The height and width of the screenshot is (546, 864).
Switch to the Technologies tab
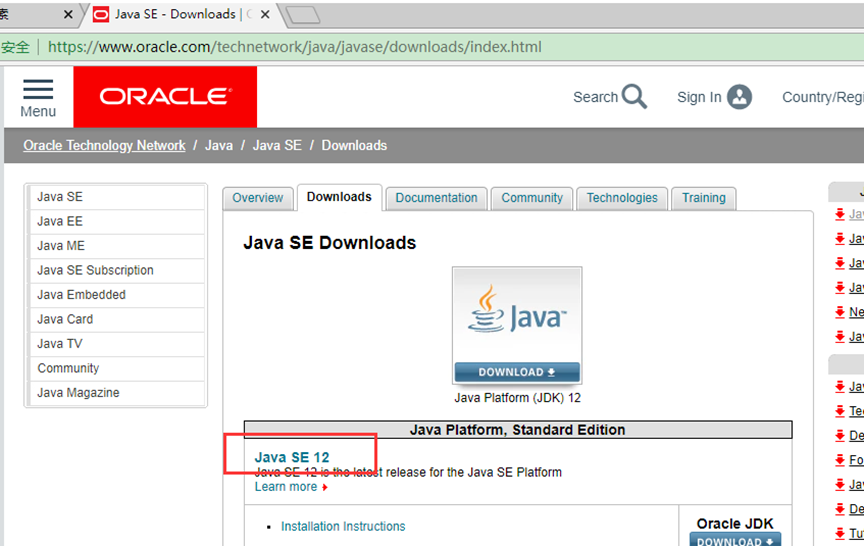tap(622, 198)
